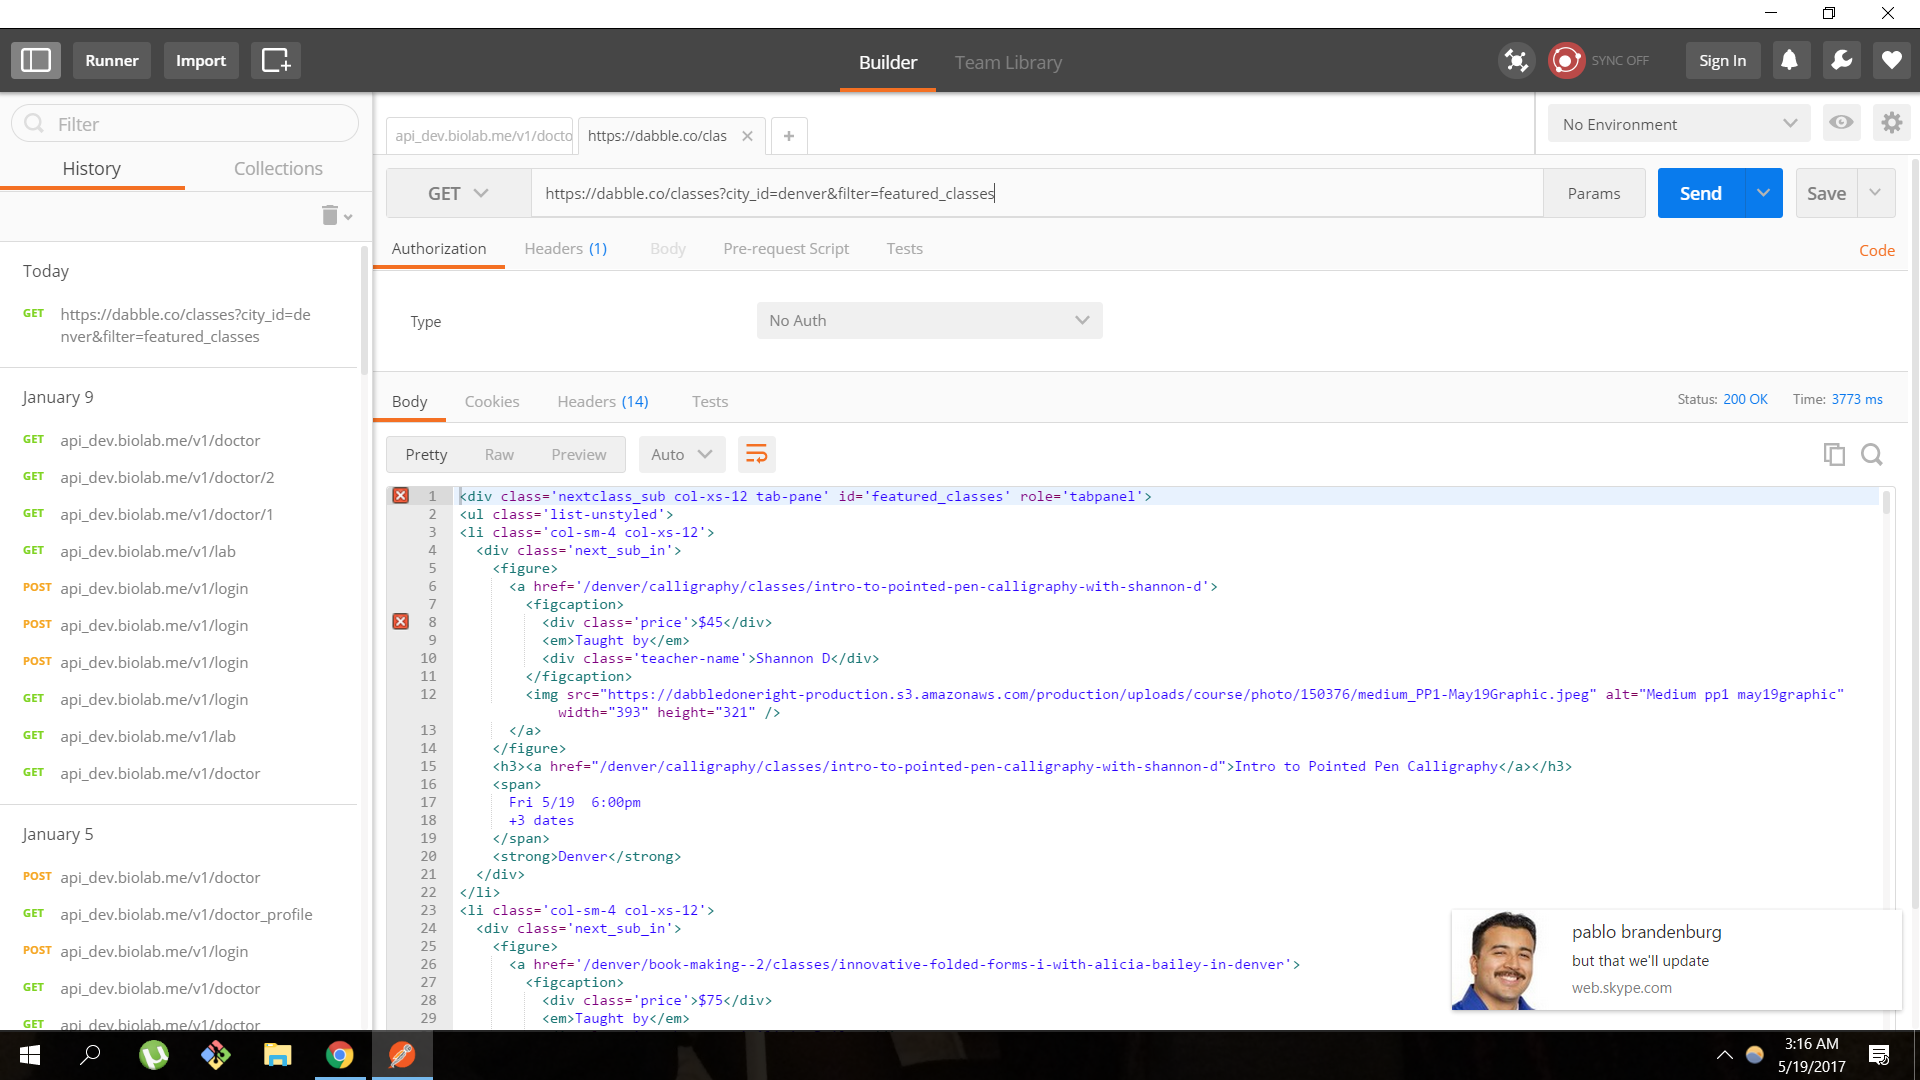Click the Save button
The width and height of the screenshot is (1920, 1080).
[x=1826, y=193]
